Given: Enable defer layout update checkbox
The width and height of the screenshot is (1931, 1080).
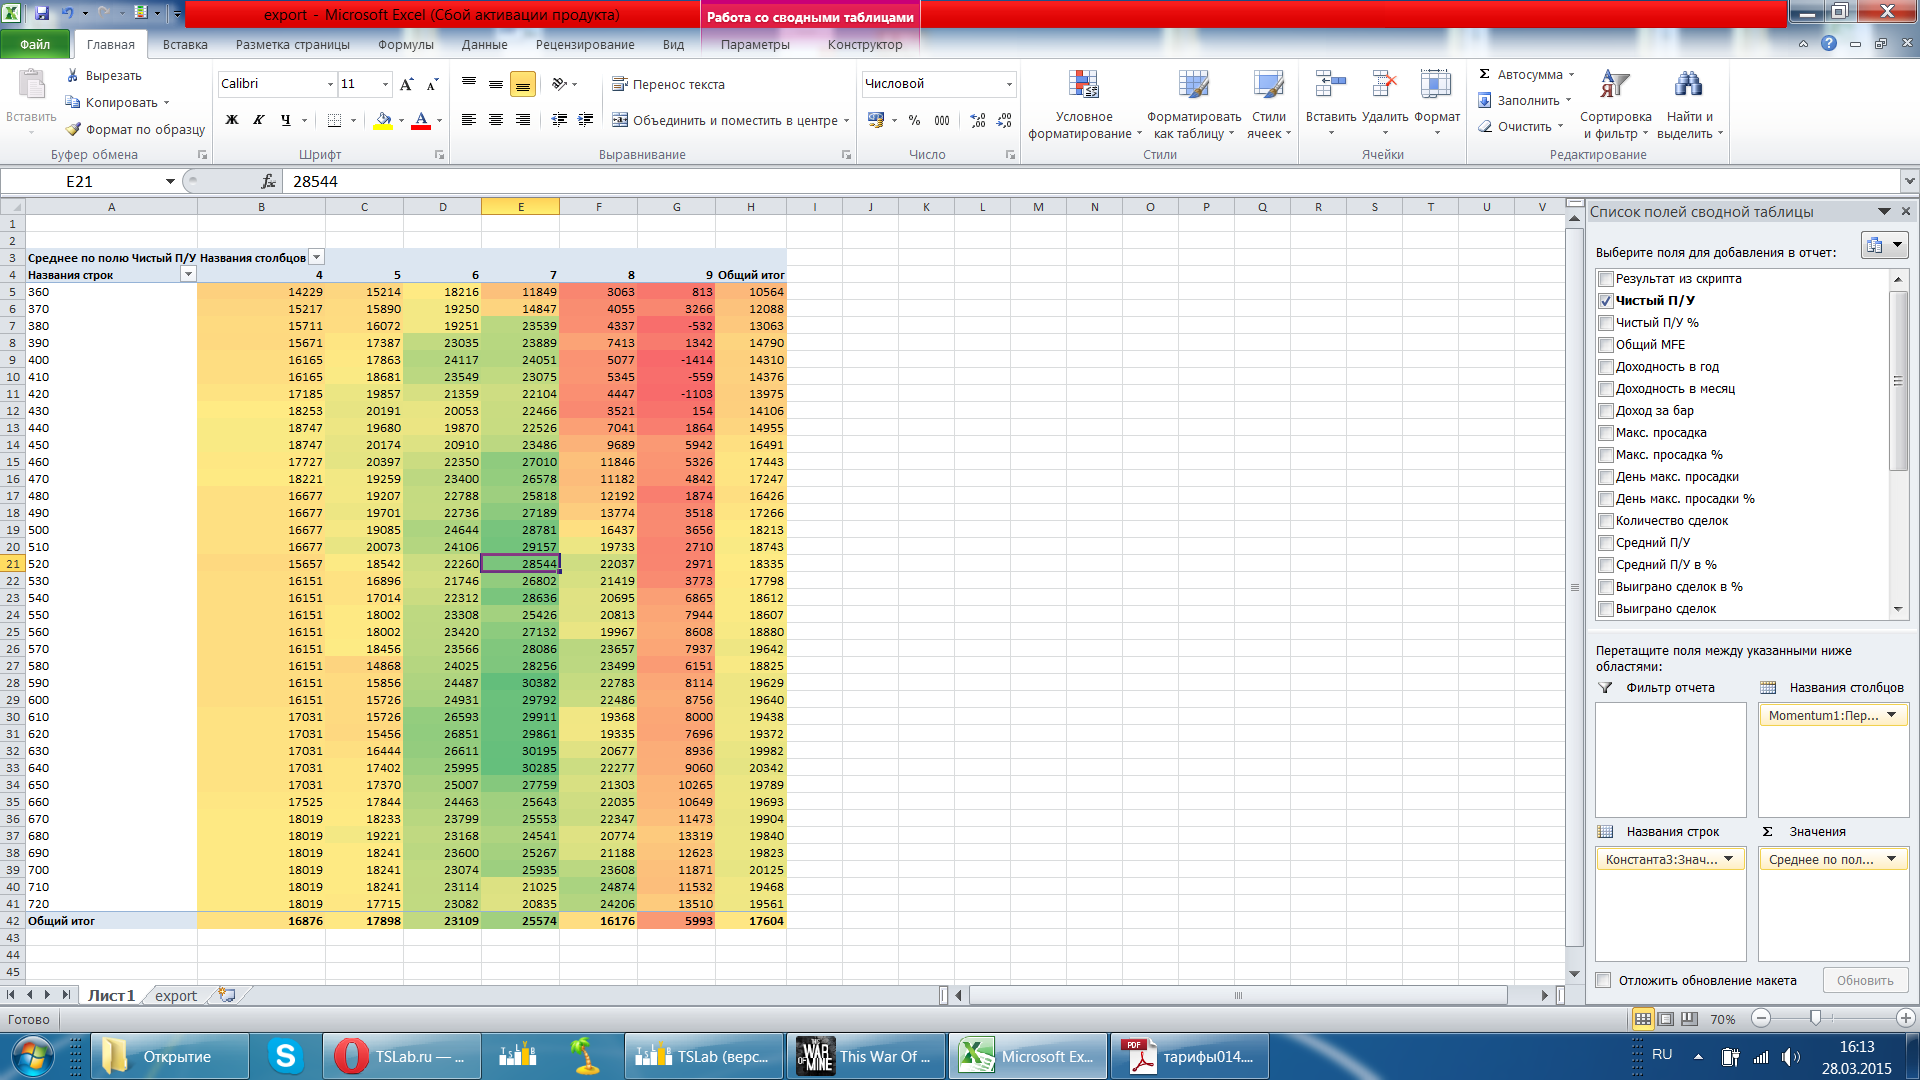Looking at the screenshot, I should (1604, 981).
